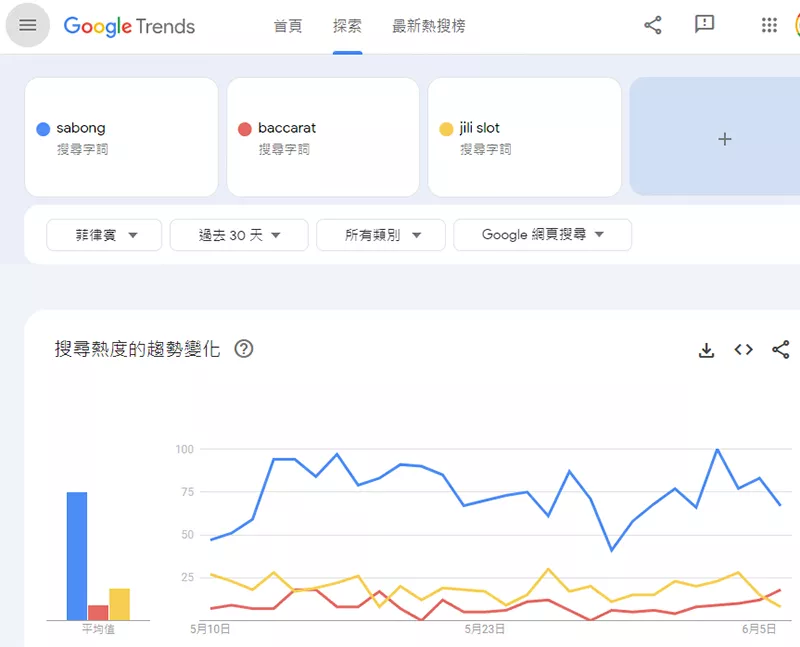Expand the 所有類別 category dropdown

click(x=381, y=235)
